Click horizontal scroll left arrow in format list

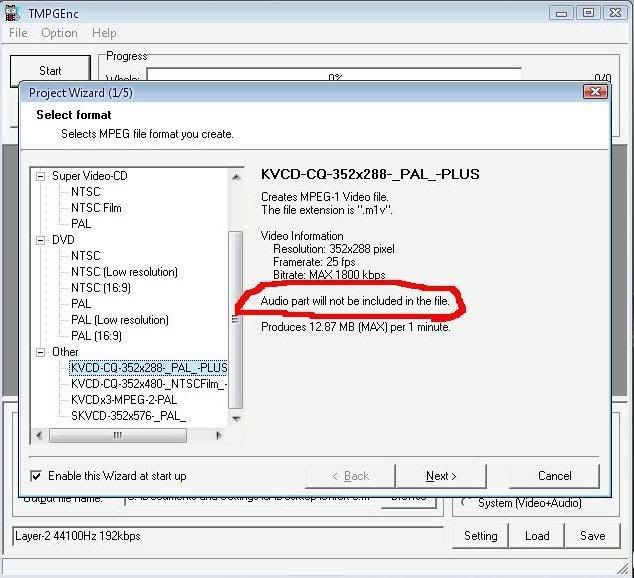click(39, 435)
